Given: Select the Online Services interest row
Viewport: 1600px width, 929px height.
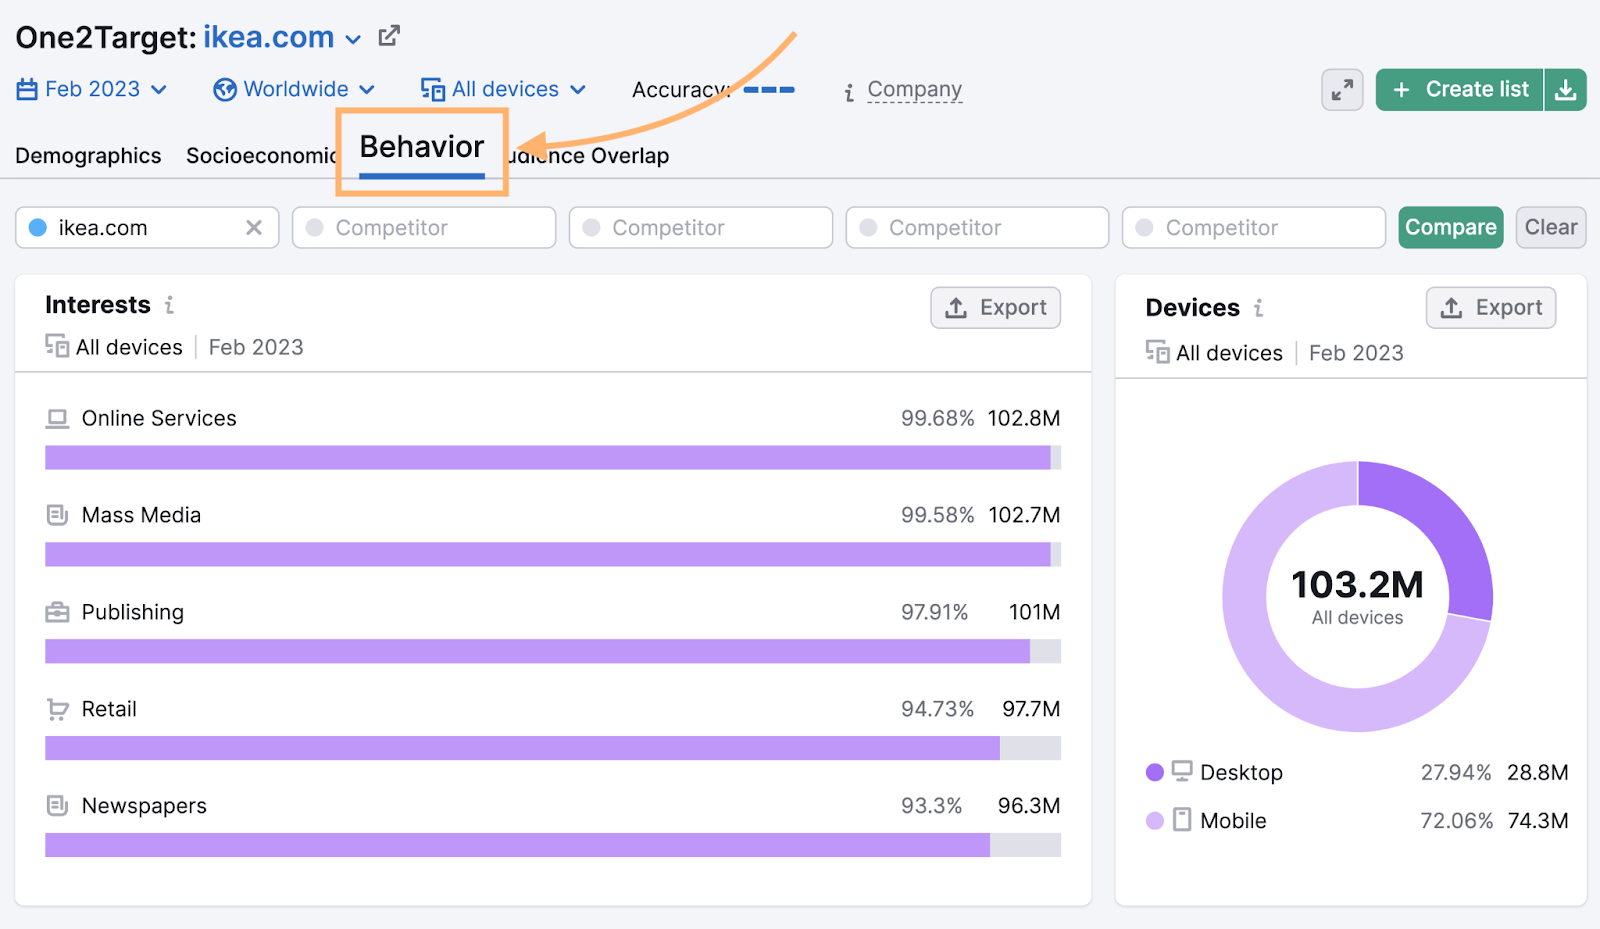Looking at the screenshot, I should (553, 437).
